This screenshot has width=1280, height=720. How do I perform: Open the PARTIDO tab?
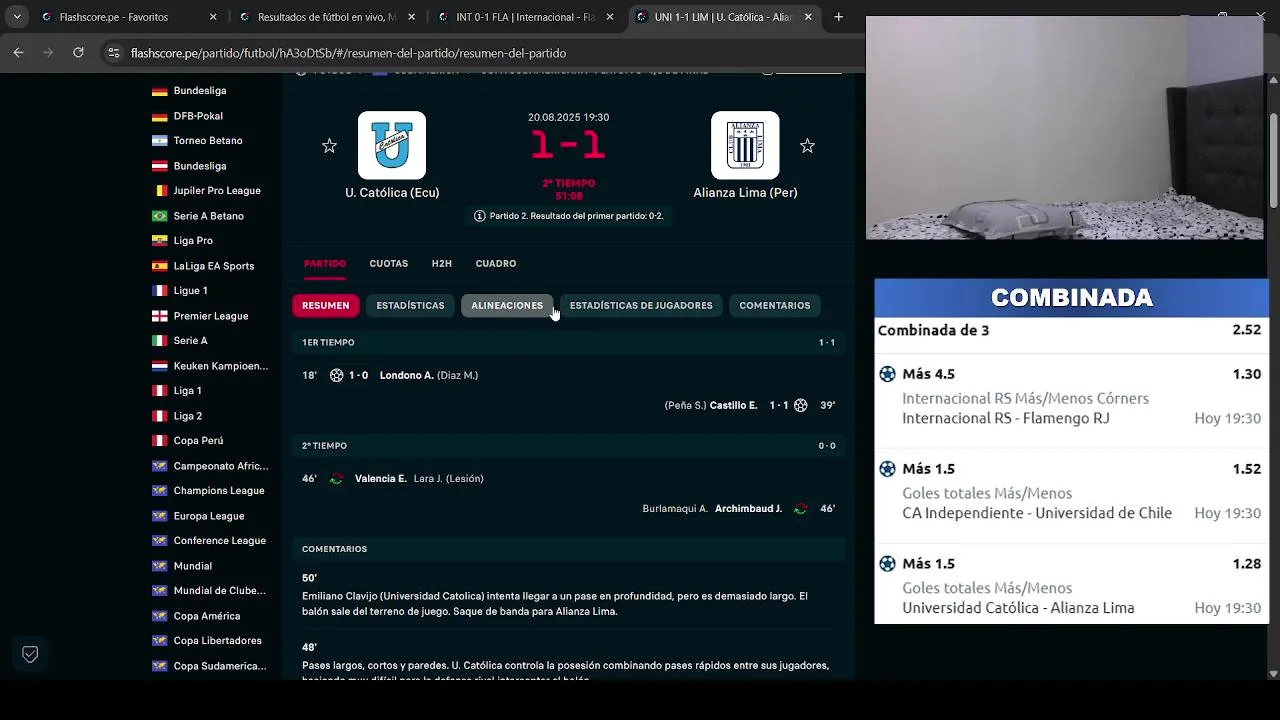pos(325,264)
